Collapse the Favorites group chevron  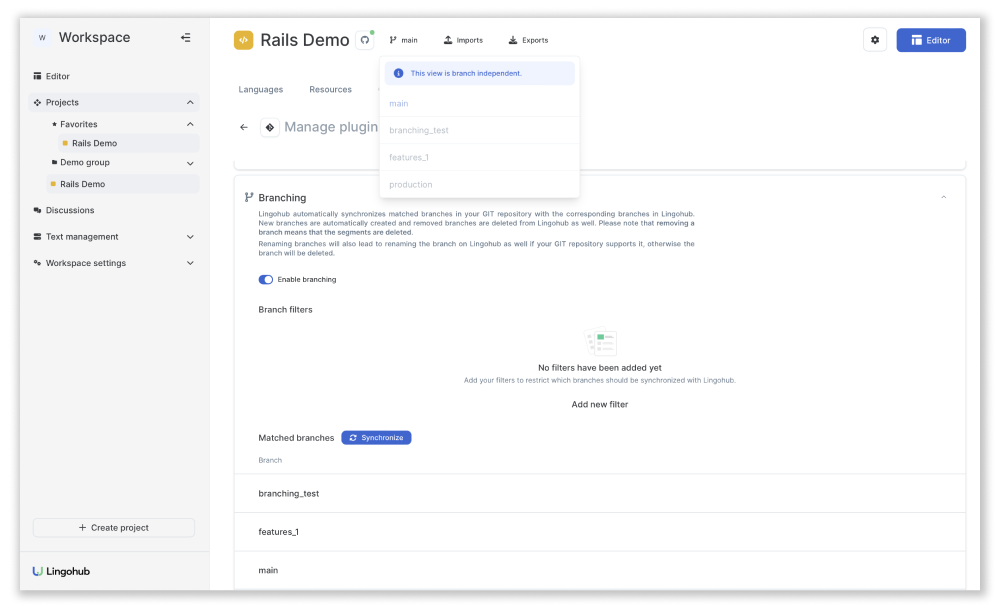coord(190,124)
